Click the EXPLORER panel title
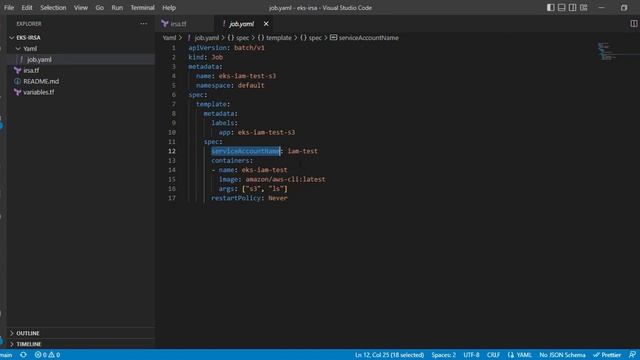Viewport: 640px width, 360px height. point(29,24)
